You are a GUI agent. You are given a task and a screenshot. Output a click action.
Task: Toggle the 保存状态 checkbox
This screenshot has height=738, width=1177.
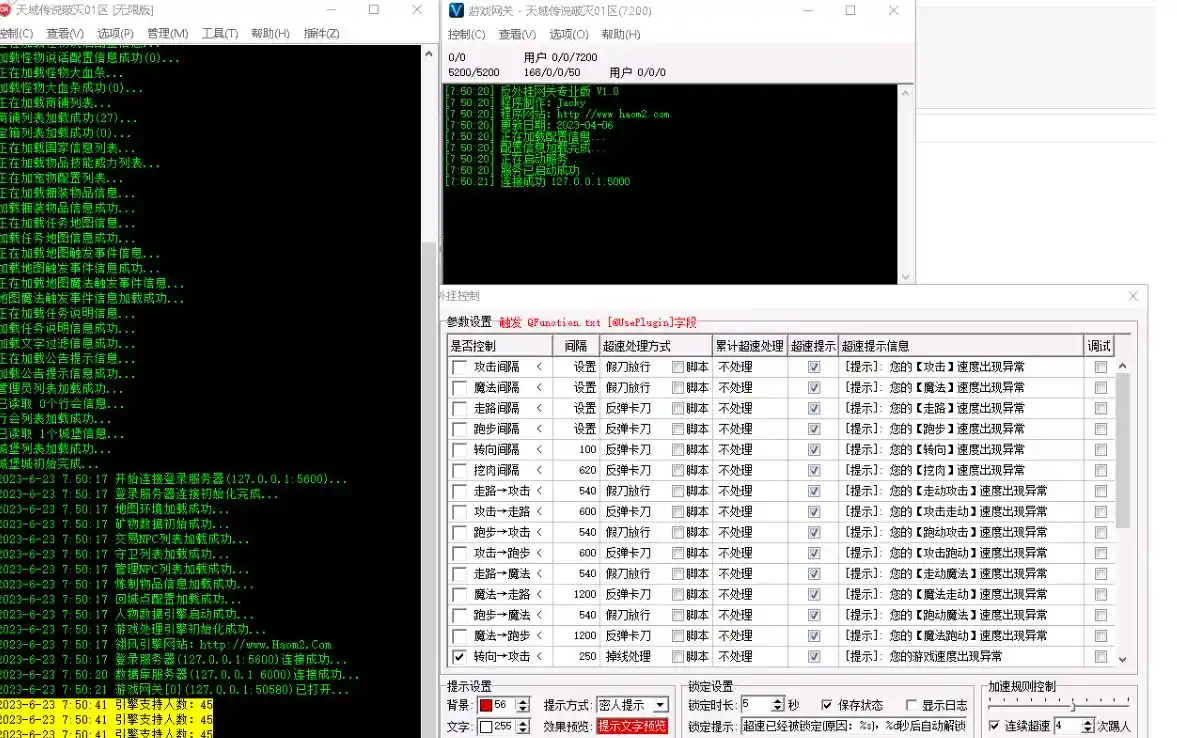[x=826, y=705]
